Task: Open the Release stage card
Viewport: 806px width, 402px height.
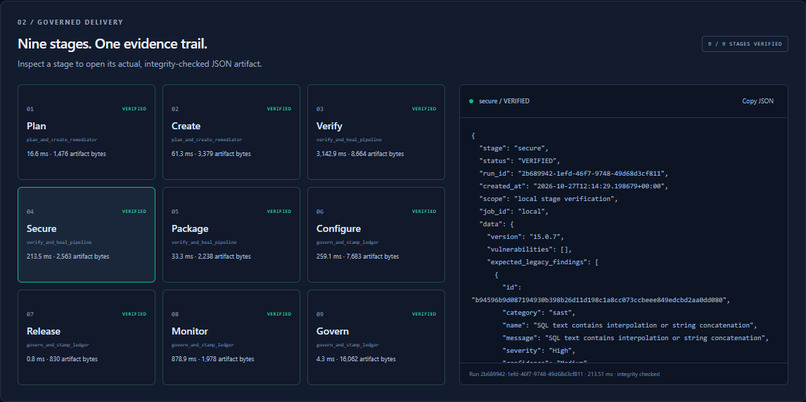Action: [86, 337]
